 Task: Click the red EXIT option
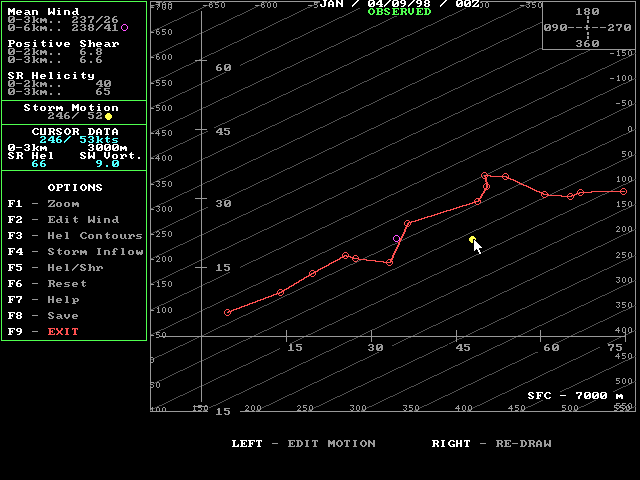pyautogui.click(x=63, y=331)
